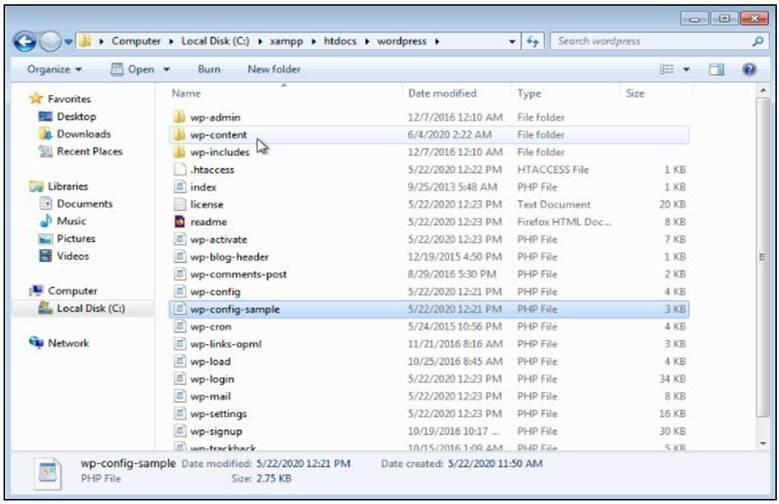
Task: Expand the change view dropdown arrow
Action: 687,69
